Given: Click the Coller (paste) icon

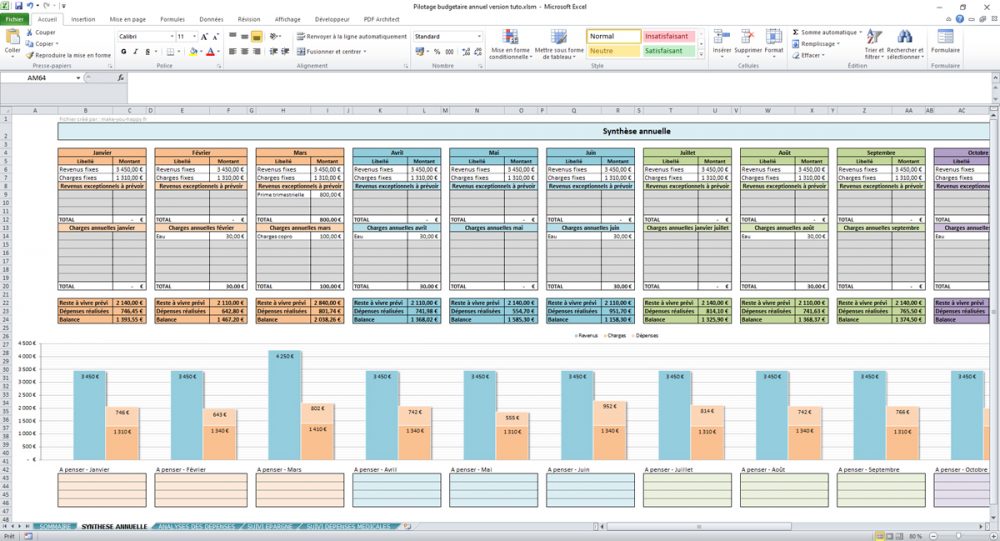Looking at the screenshot, I should click(12, 38).
